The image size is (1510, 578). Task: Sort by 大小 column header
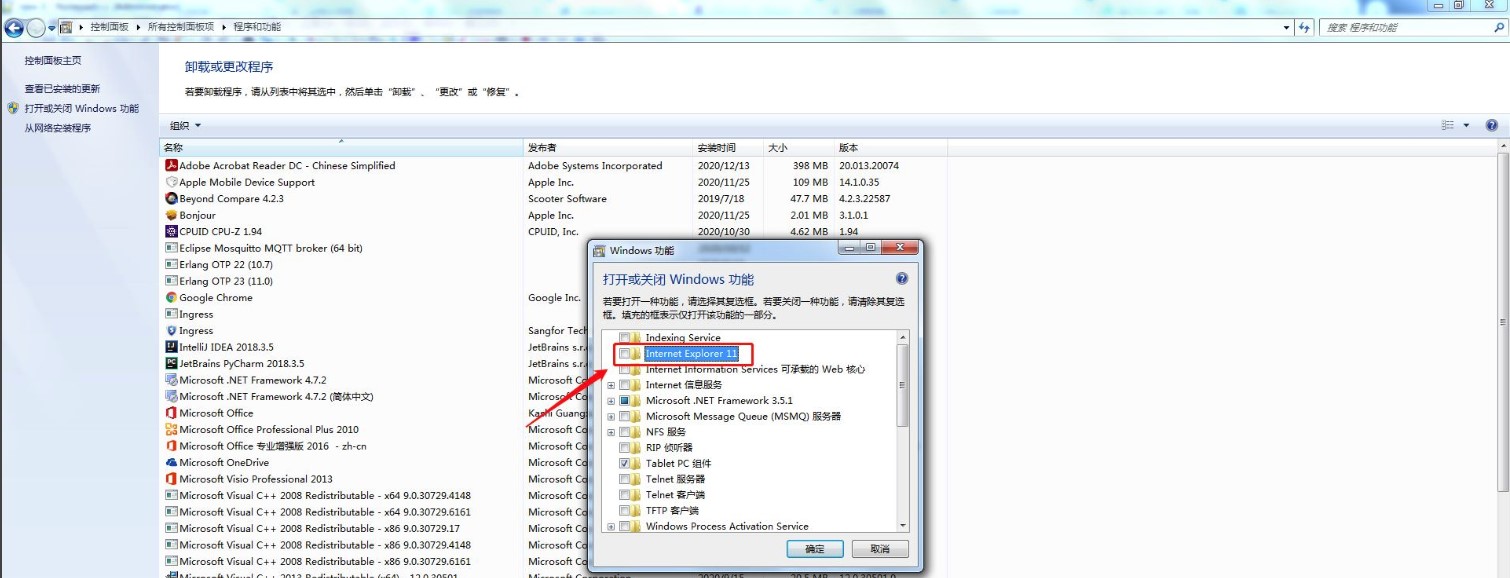798,147
